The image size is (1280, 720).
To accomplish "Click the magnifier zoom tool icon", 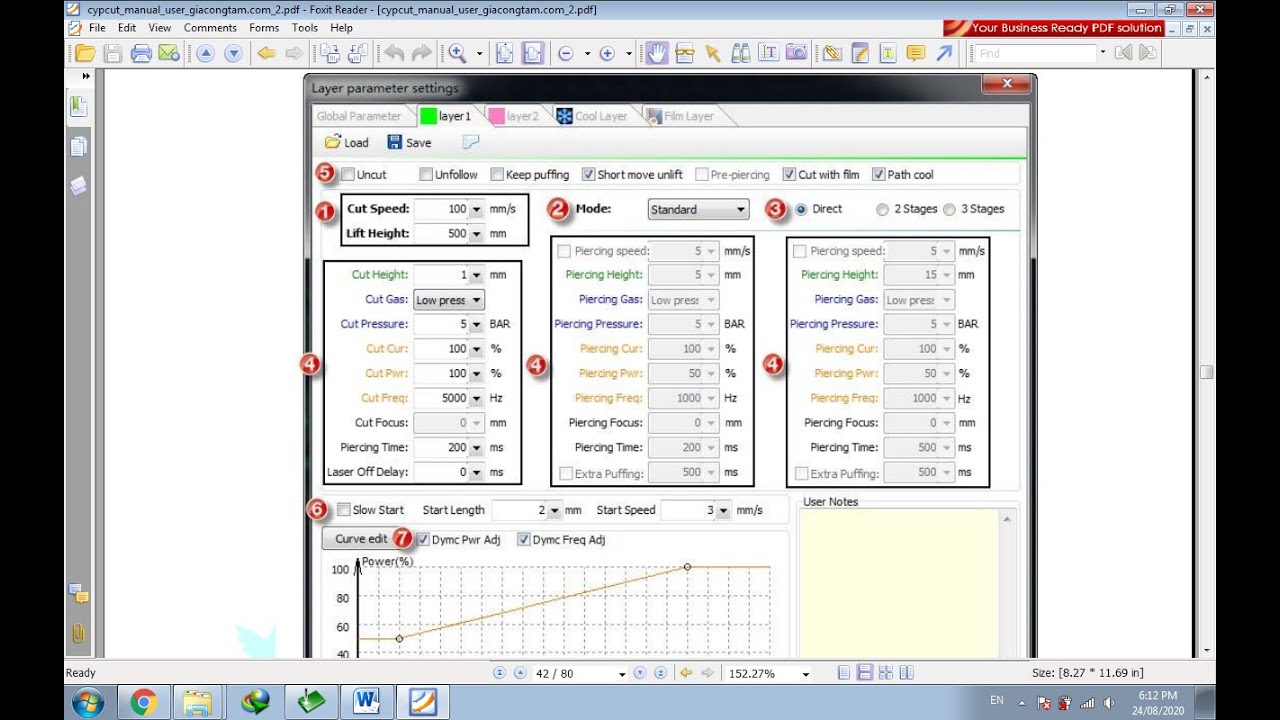I will pos(457,54).
